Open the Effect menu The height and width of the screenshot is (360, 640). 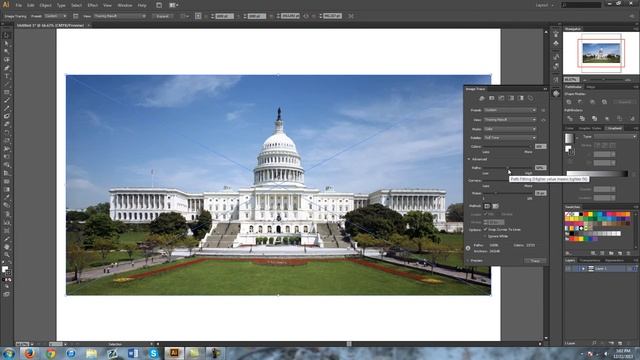point(93,5)
